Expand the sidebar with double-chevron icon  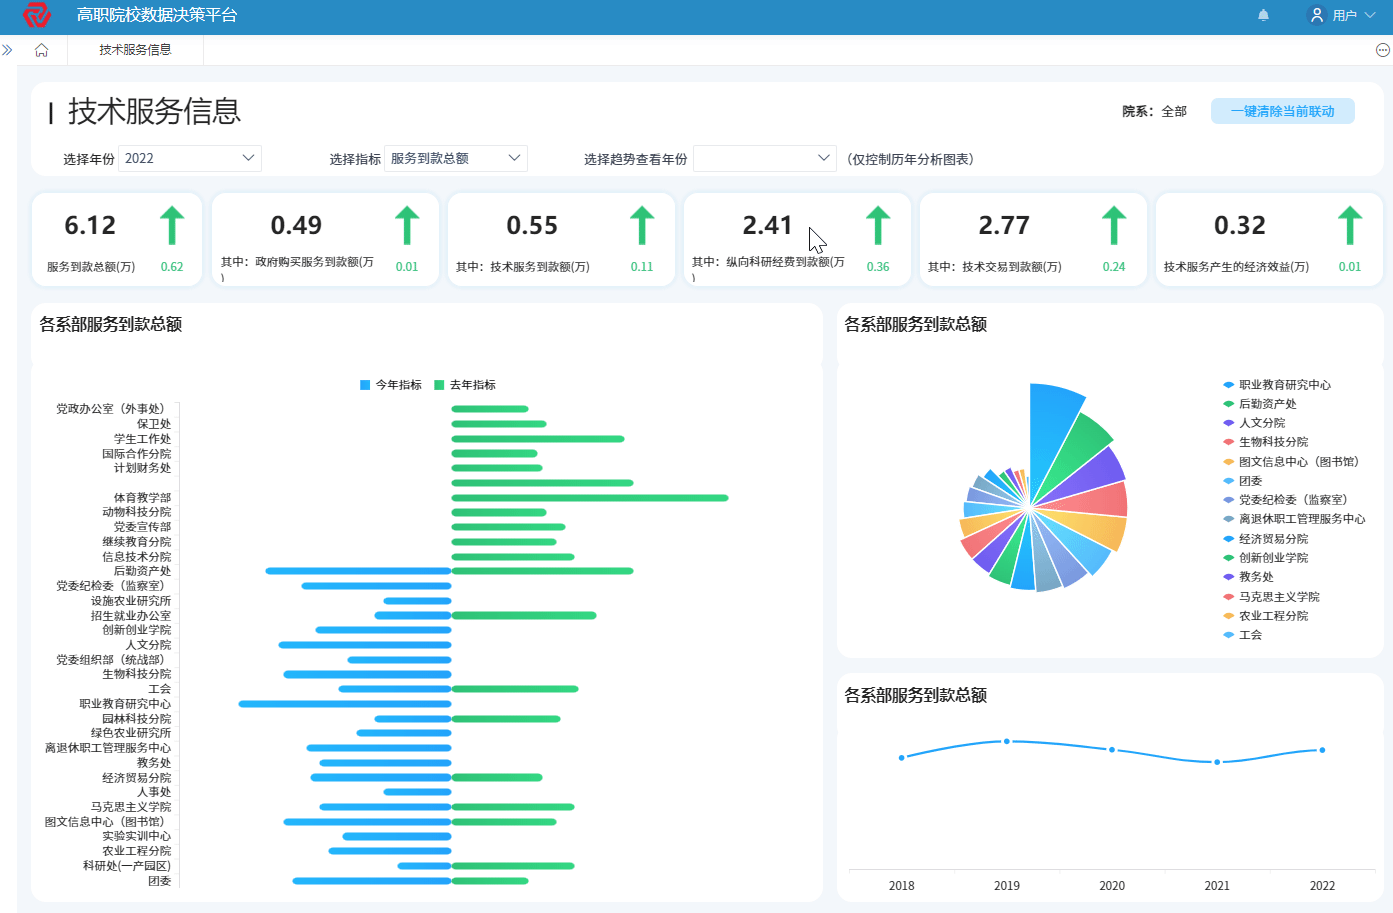[7, 50]
